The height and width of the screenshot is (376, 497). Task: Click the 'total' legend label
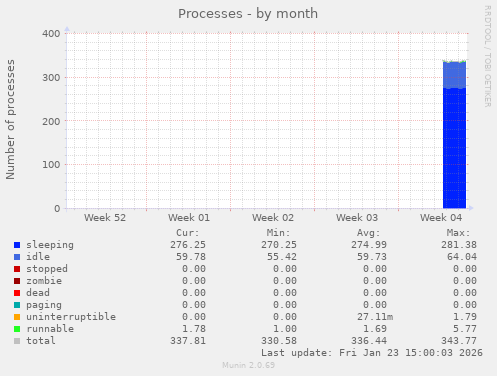tap(41, 341)
